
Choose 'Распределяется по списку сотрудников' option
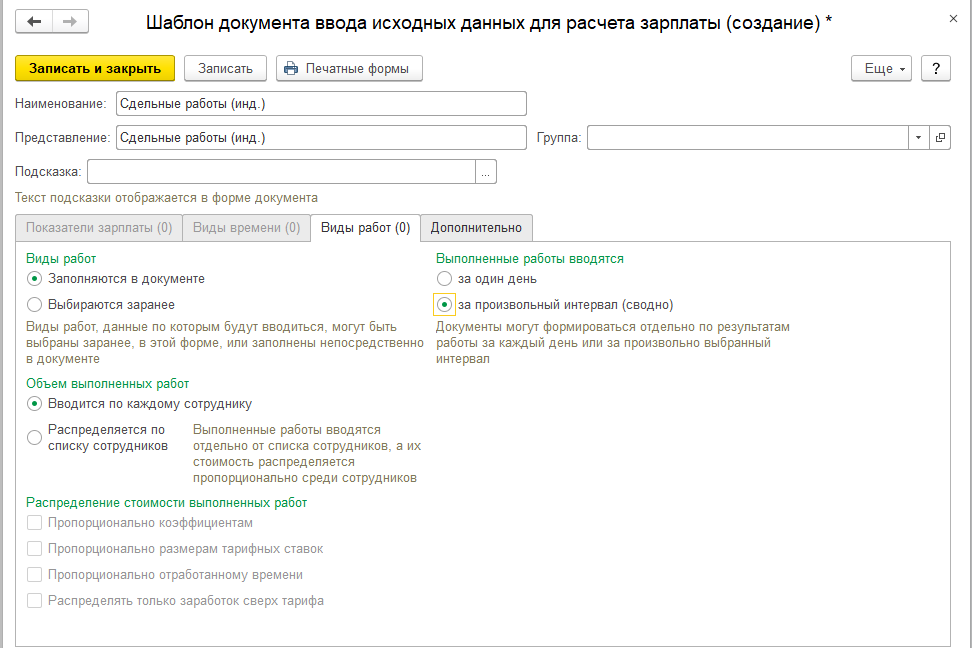pos(35,437)
